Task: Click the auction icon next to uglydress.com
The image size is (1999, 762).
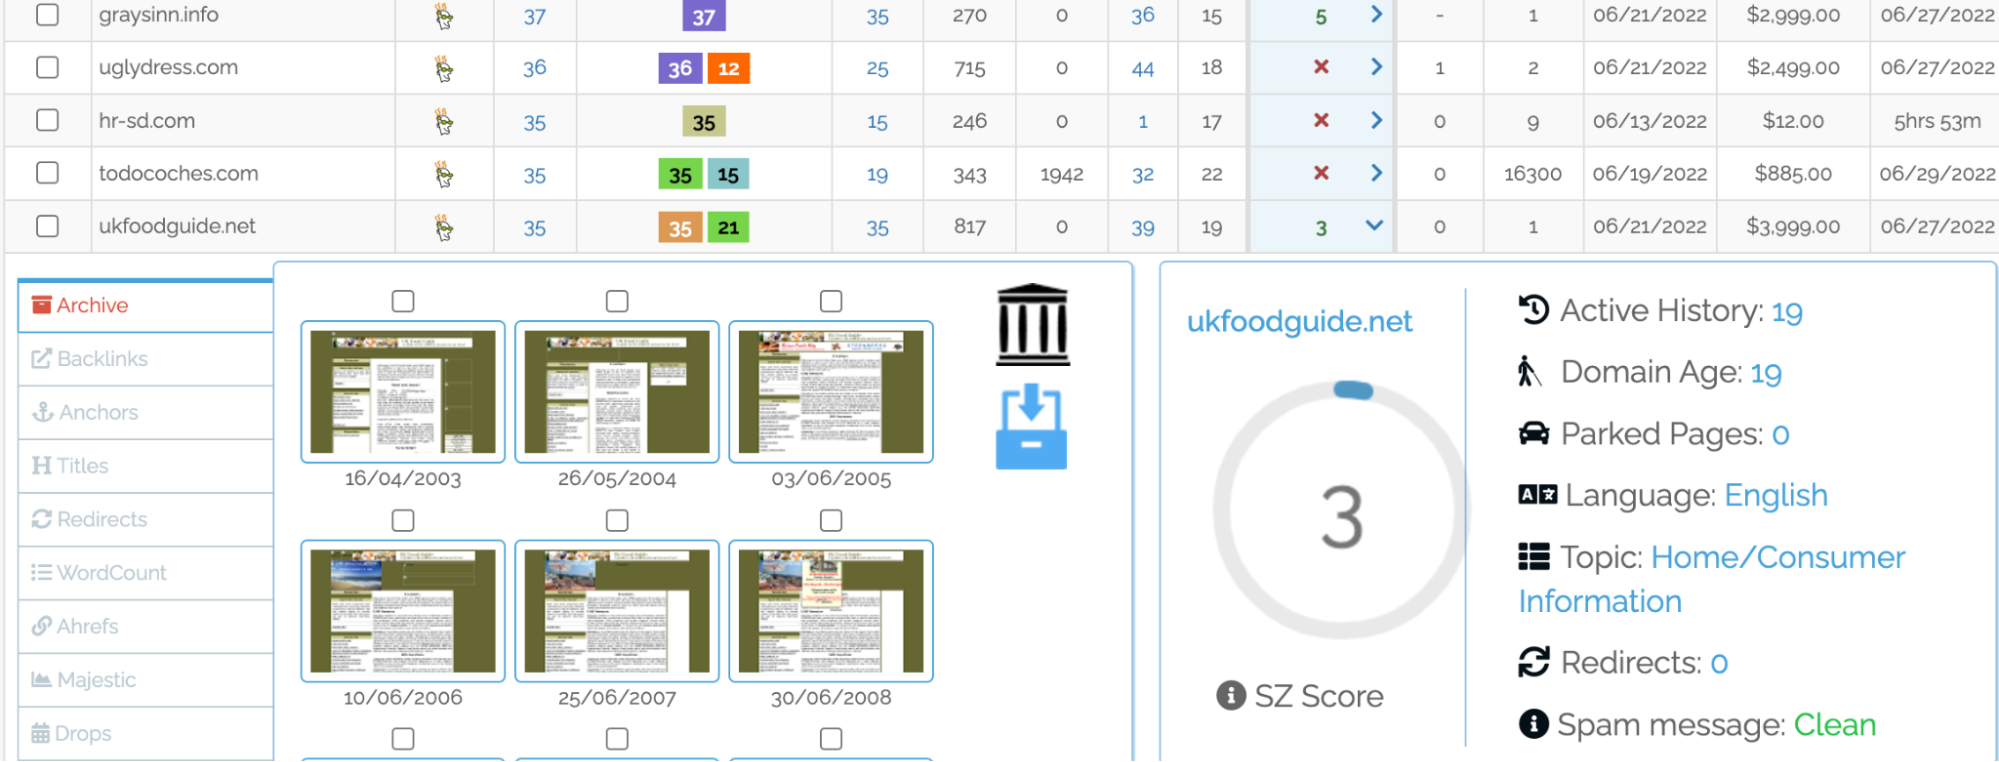Action: point(444,68)
